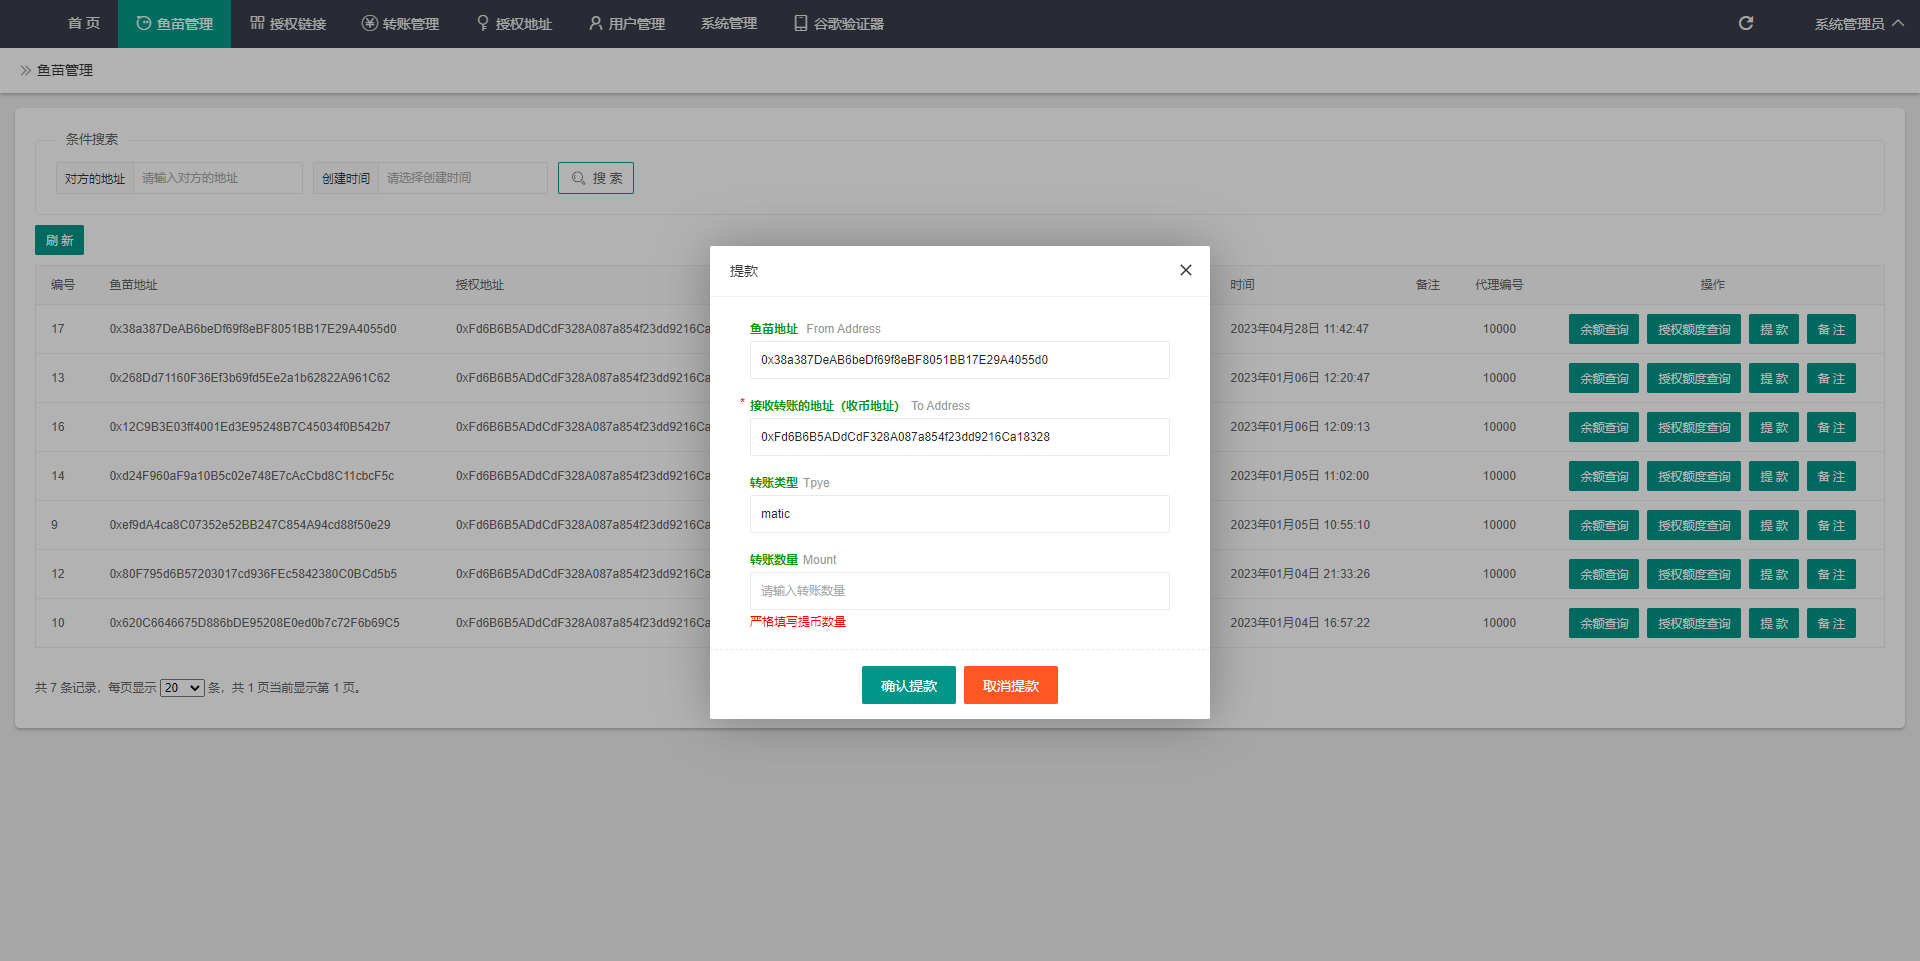This screenshot has height=961, width=1920.
Task: Select the 鱼苗管理 navigation tab
Action: [175, 24]
